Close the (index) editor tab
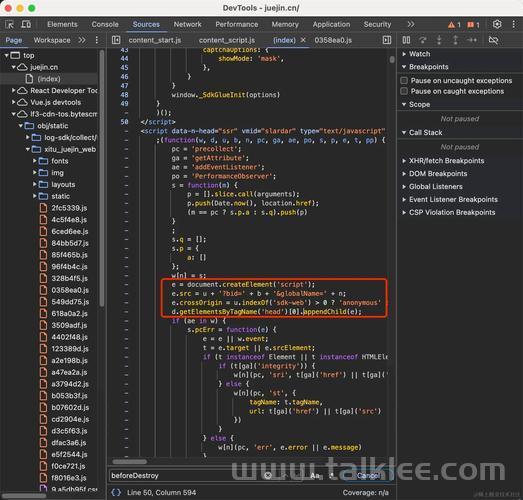Image resolution: width=523 pixels, height=500 pixels. pyautogui.click(x=303, y=40)
